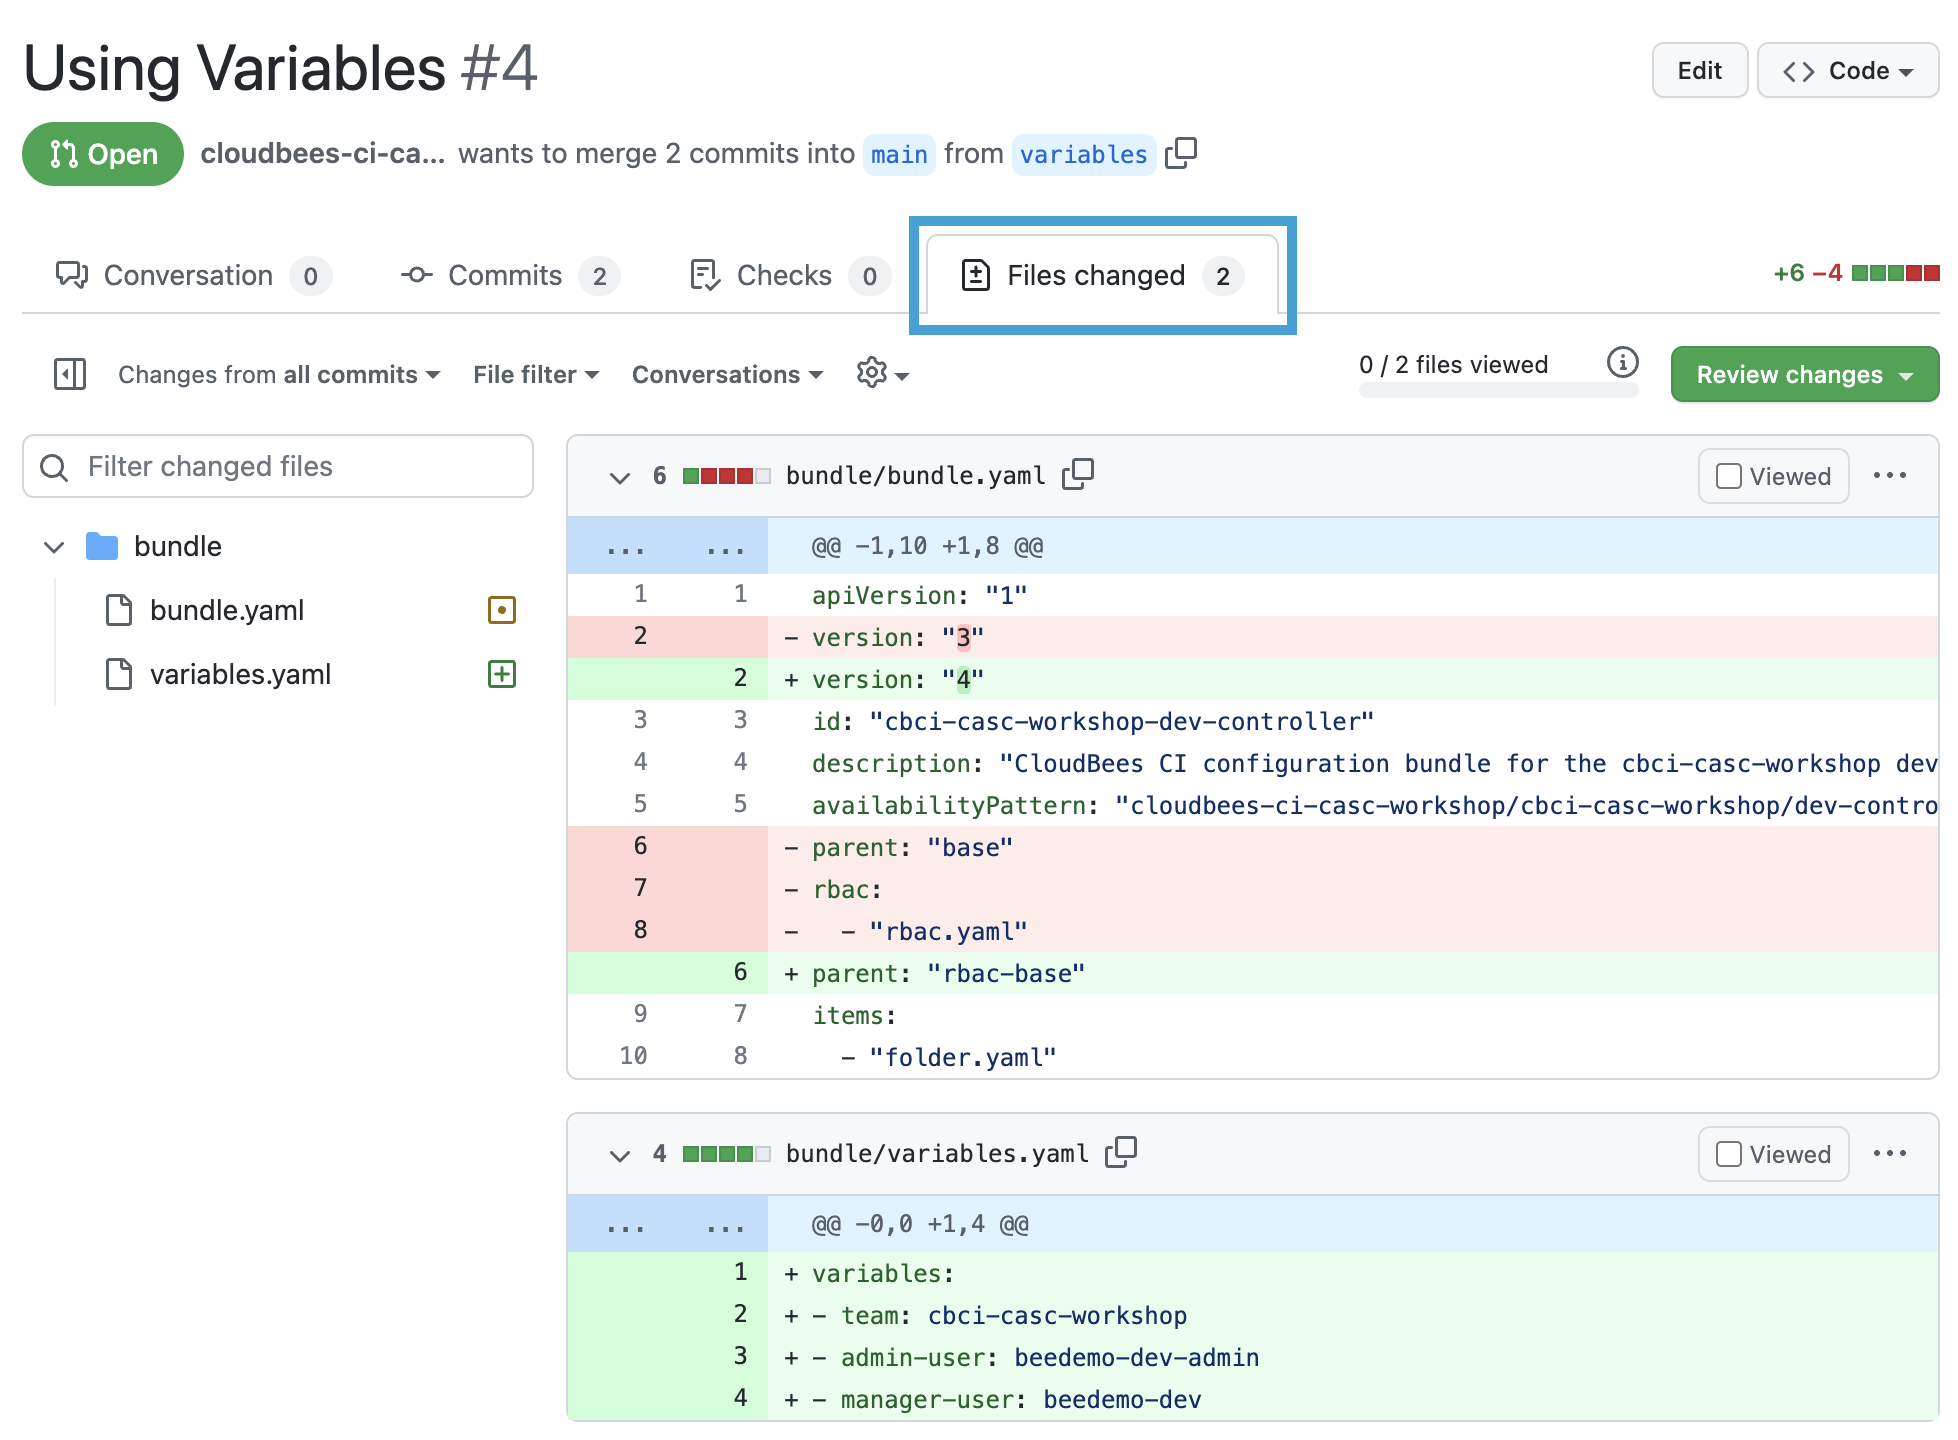Open the kebab menu on variables.yaml diff header

(1890, 1153)
